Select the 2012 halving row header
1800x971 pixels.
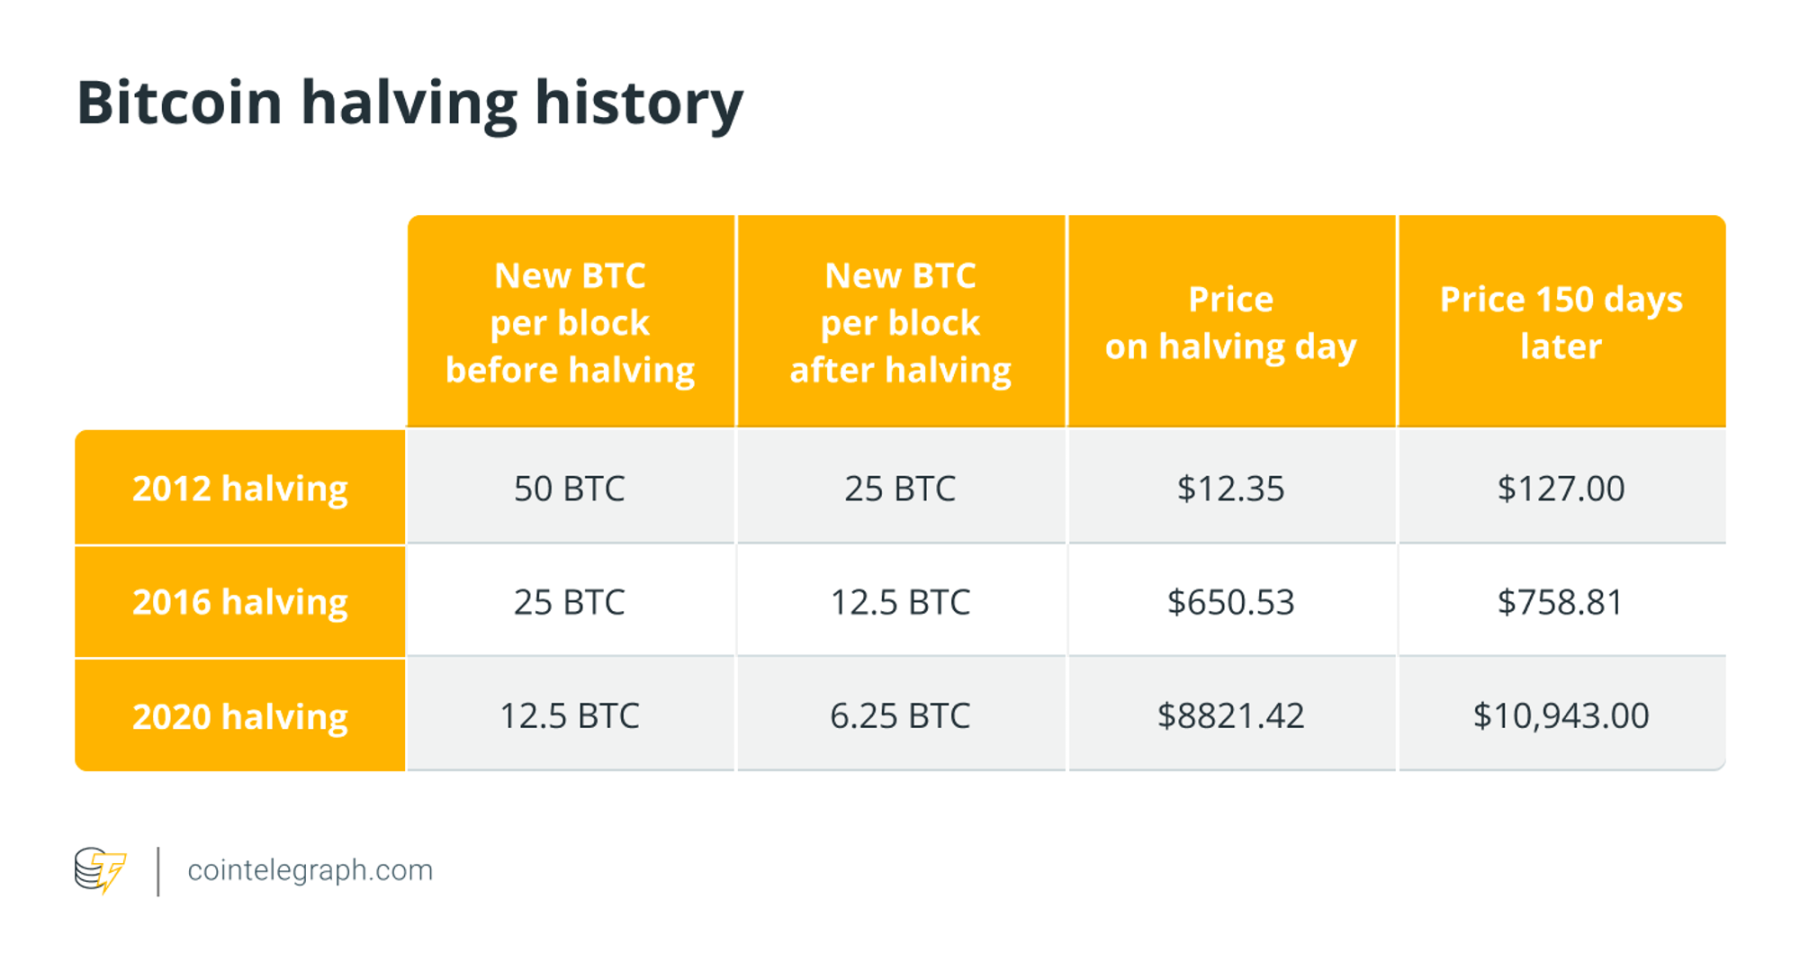(240, 488)
